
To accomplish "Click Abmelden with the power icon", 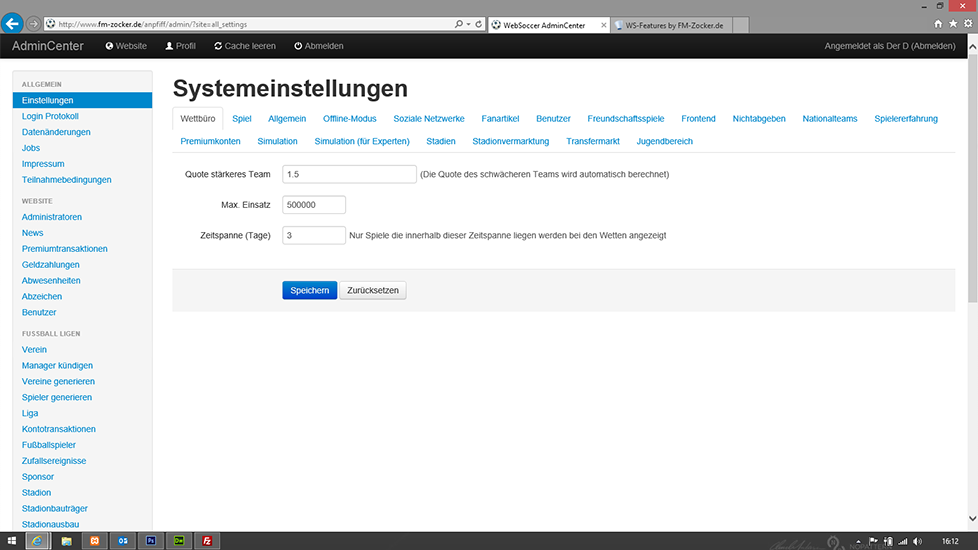I will pos(318,46).
